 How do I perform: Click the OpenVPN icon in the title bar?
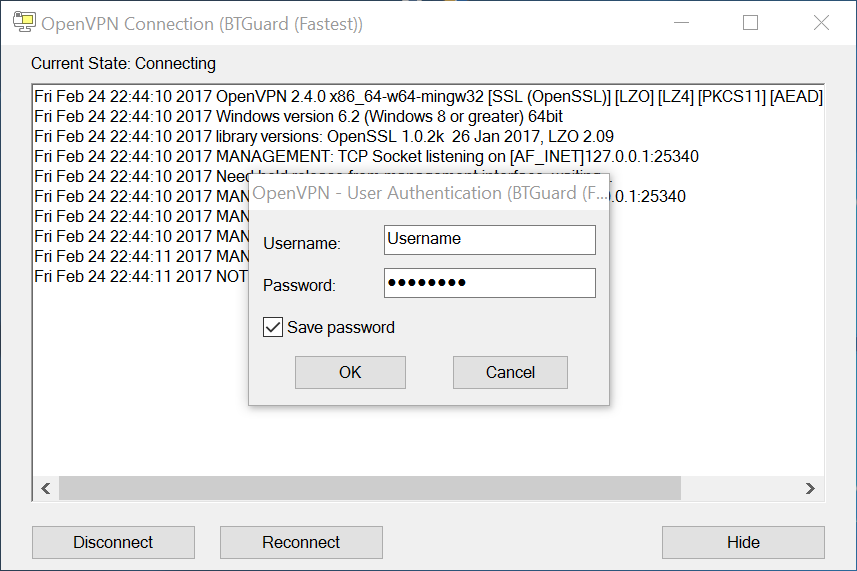pos(23,23)
